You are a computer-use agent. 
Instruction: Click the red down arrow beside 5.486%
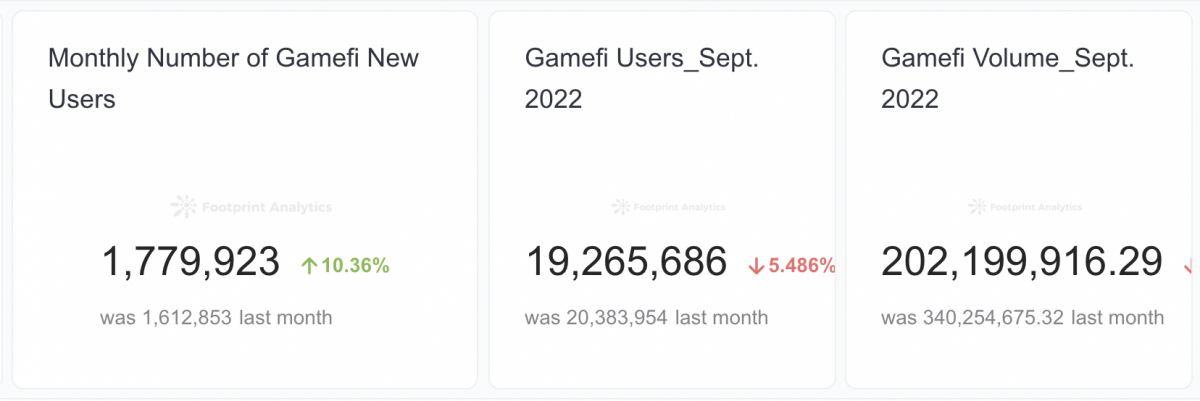[x=756, y=265]
